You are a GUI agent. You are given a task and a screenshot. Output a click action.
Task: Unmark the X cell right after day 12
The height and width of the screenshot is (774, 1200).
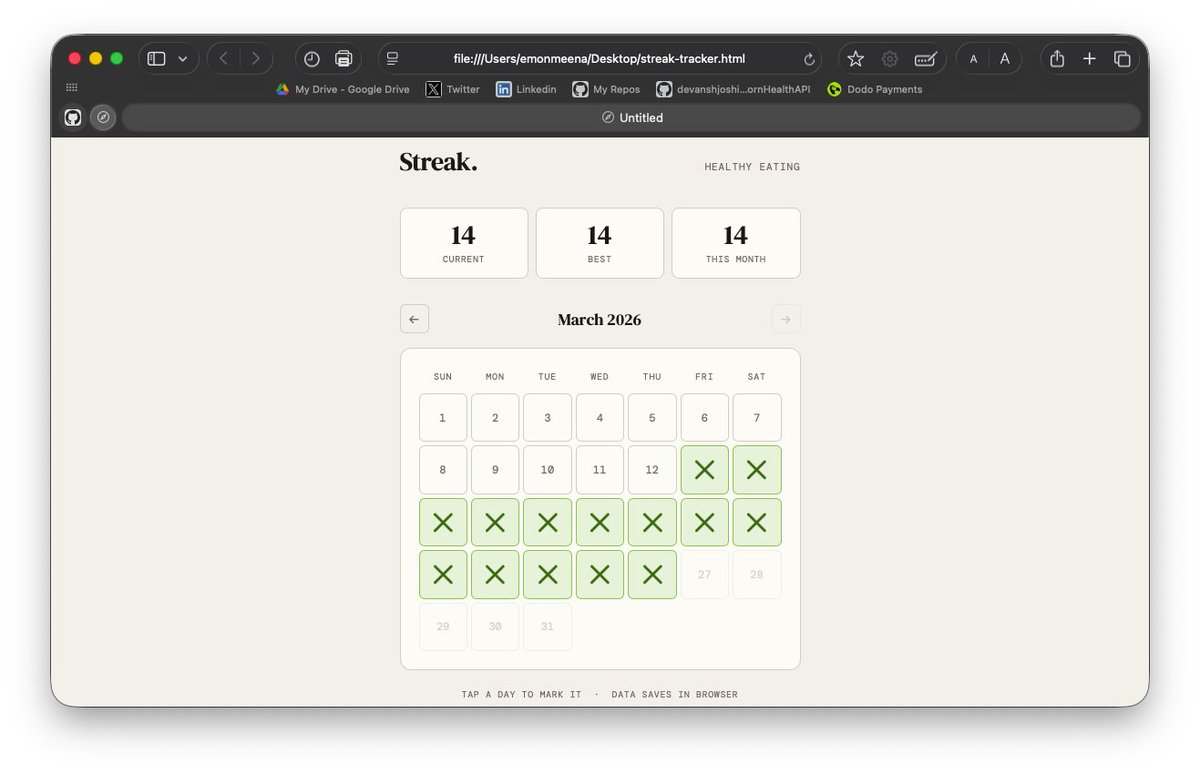click(x=705, y=470)
